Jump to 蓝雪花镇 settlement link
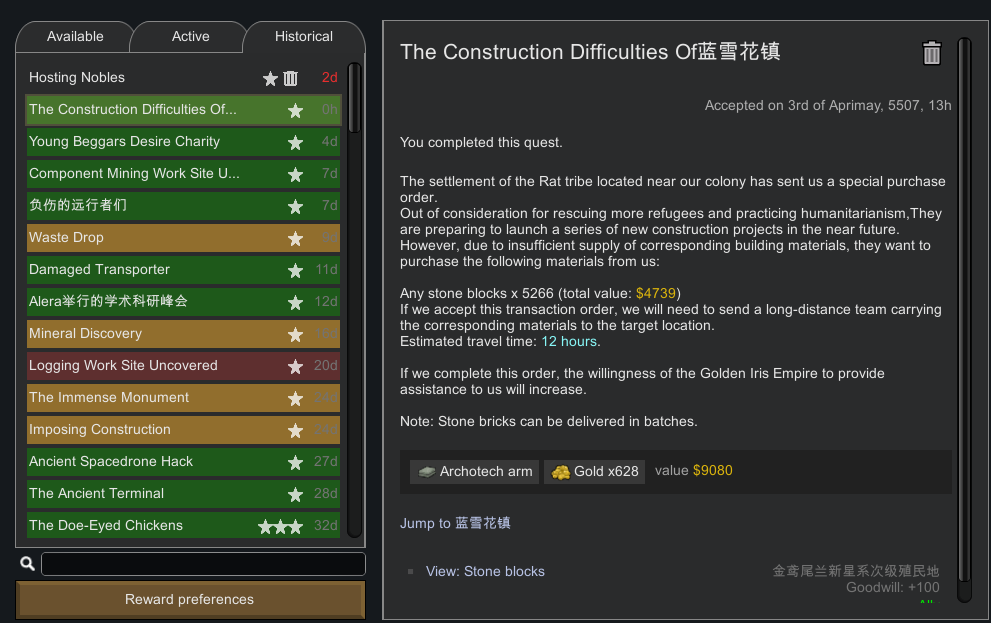Screen dimensions: 991x623 455,523
